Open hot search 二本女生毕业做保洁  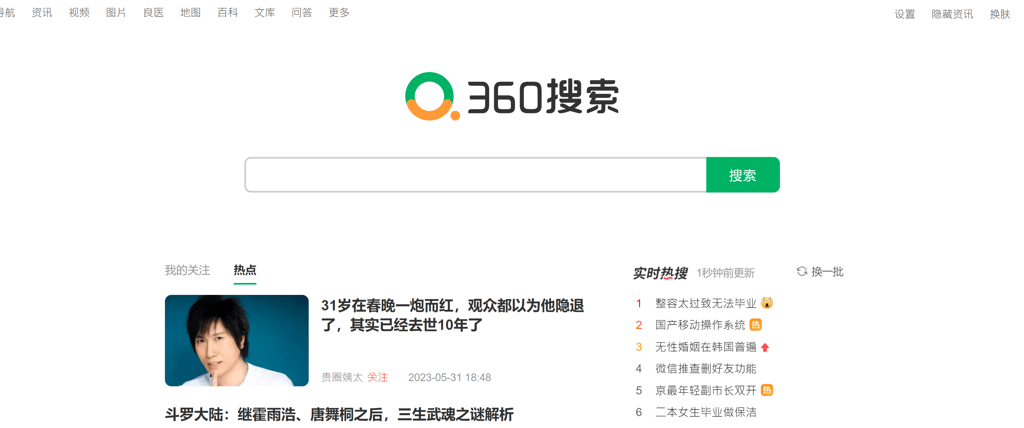click(706, 412)
